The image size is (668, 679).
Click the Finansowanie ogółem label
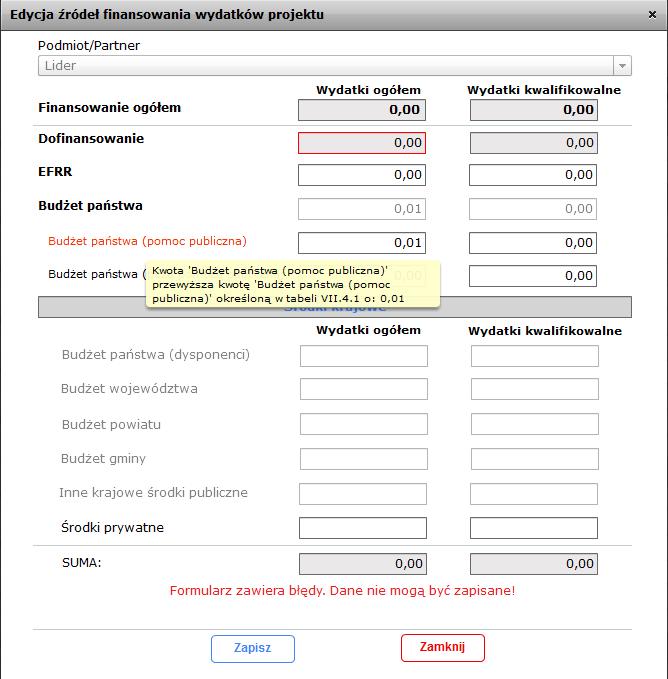point(110,108)
